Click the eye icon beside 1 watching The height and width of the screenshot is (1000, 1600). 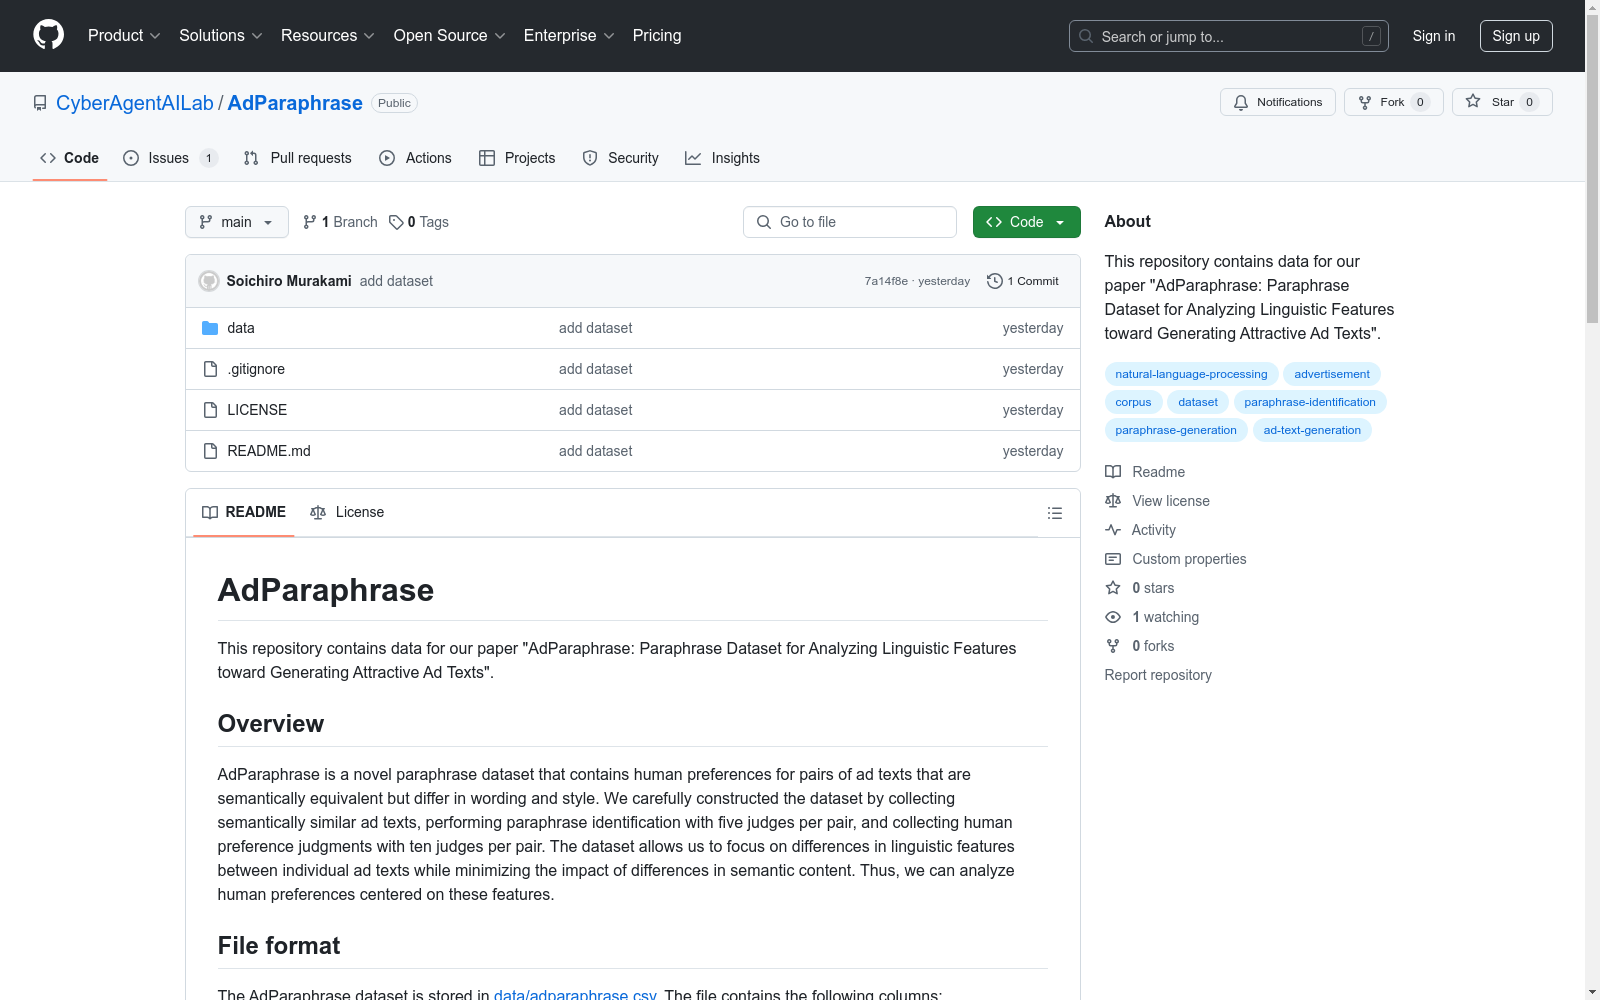(x=1113, y=617)
